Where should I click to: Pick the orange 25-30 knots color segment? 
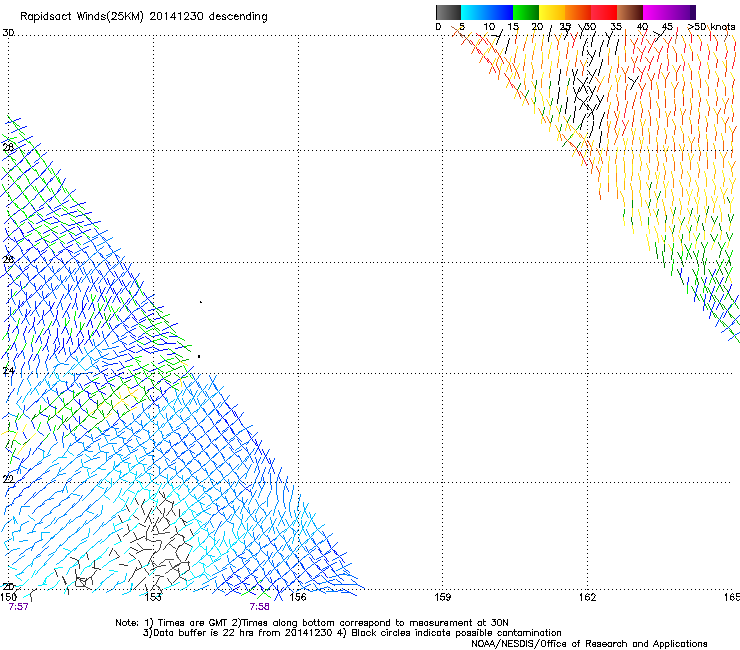[x=578, y=12]
